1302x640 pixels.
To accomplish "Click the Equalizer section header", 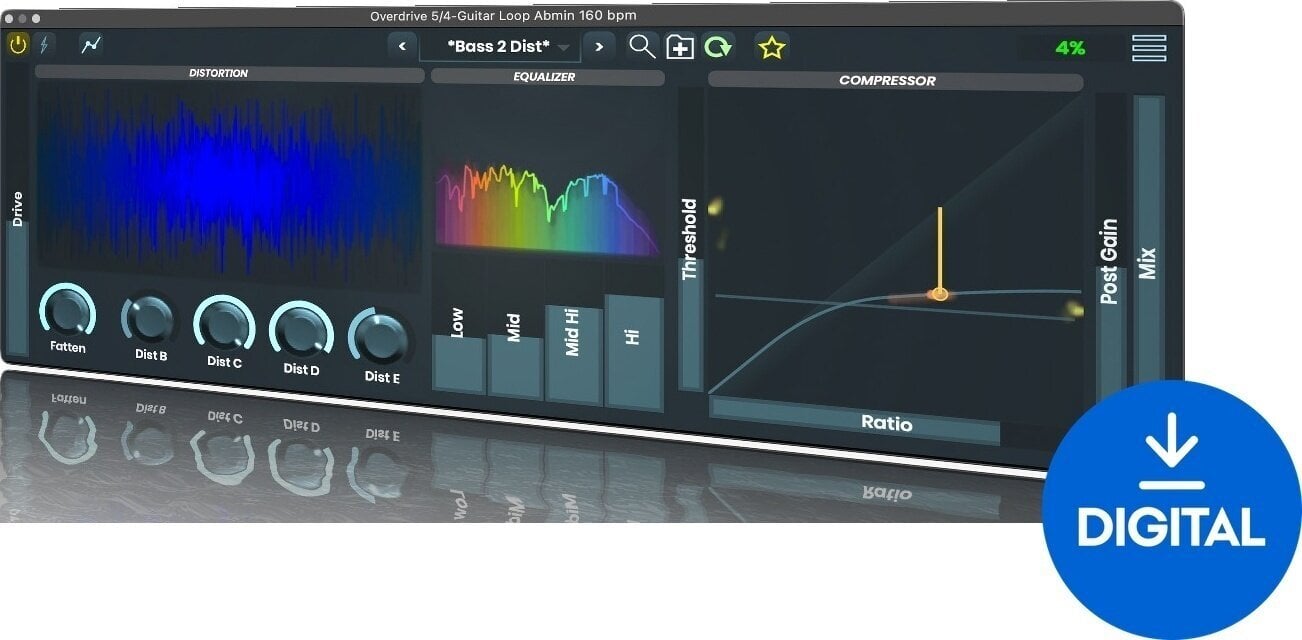I will pos(548,77).
